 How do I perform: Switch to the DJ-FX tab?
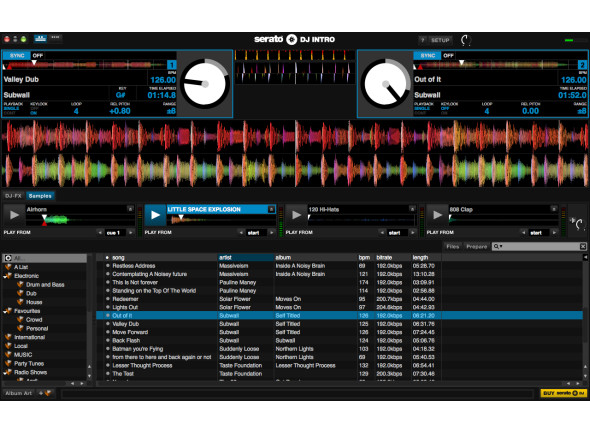(x=13, y=196)
